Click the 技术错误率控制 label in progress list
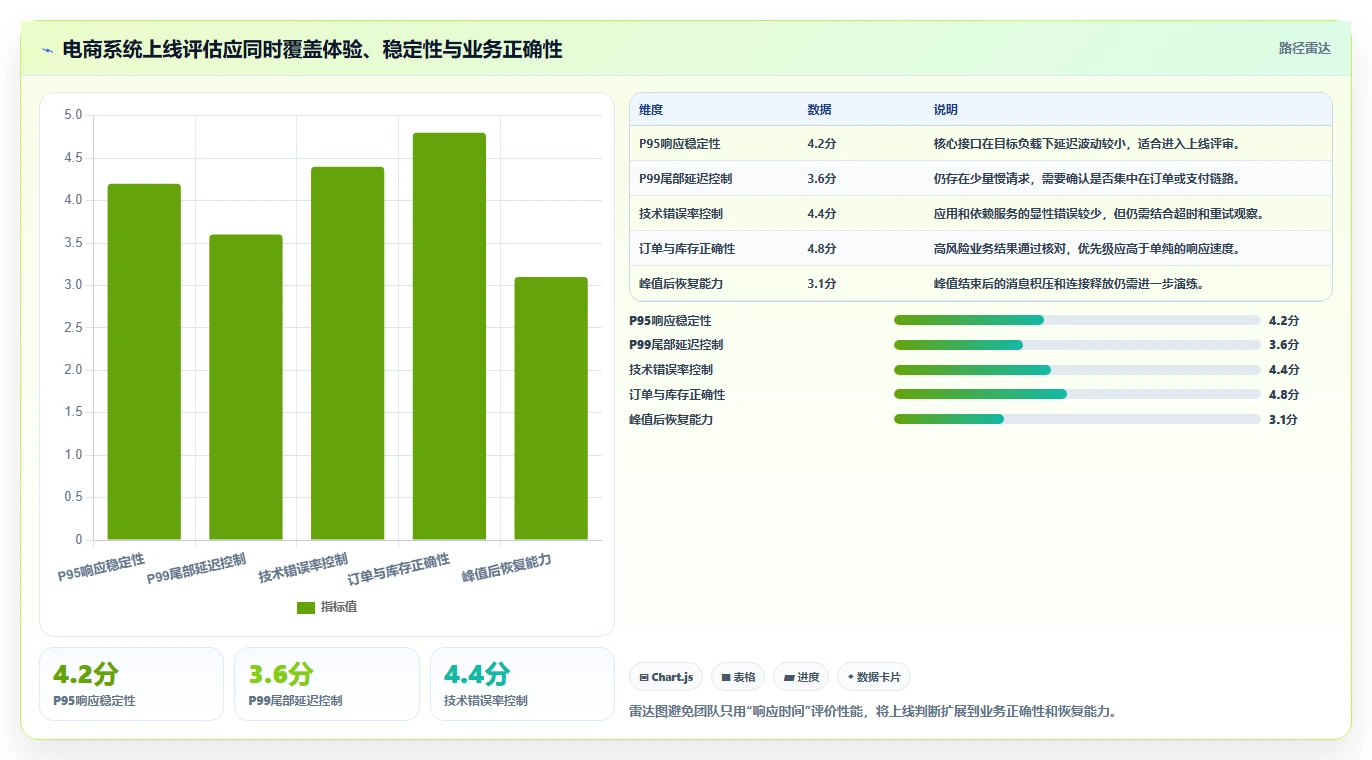The image size is (1372, 760). point(671,370)
